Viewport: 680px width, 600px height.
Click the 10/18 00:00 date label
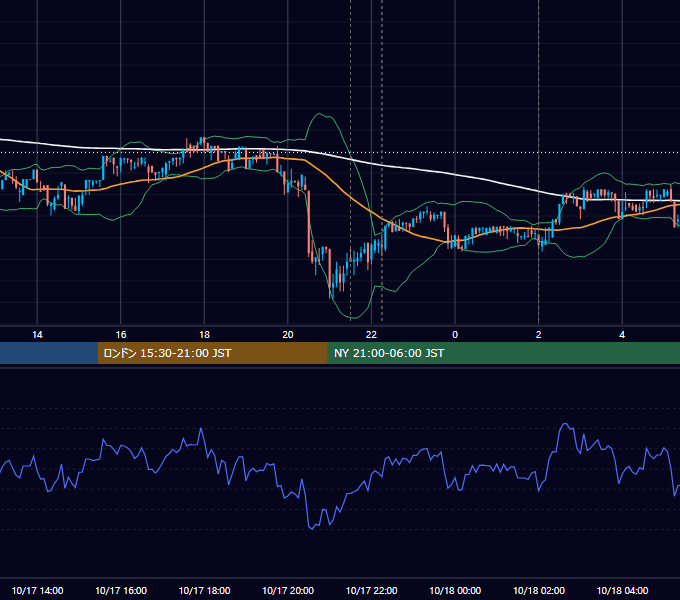pos(455,590)
